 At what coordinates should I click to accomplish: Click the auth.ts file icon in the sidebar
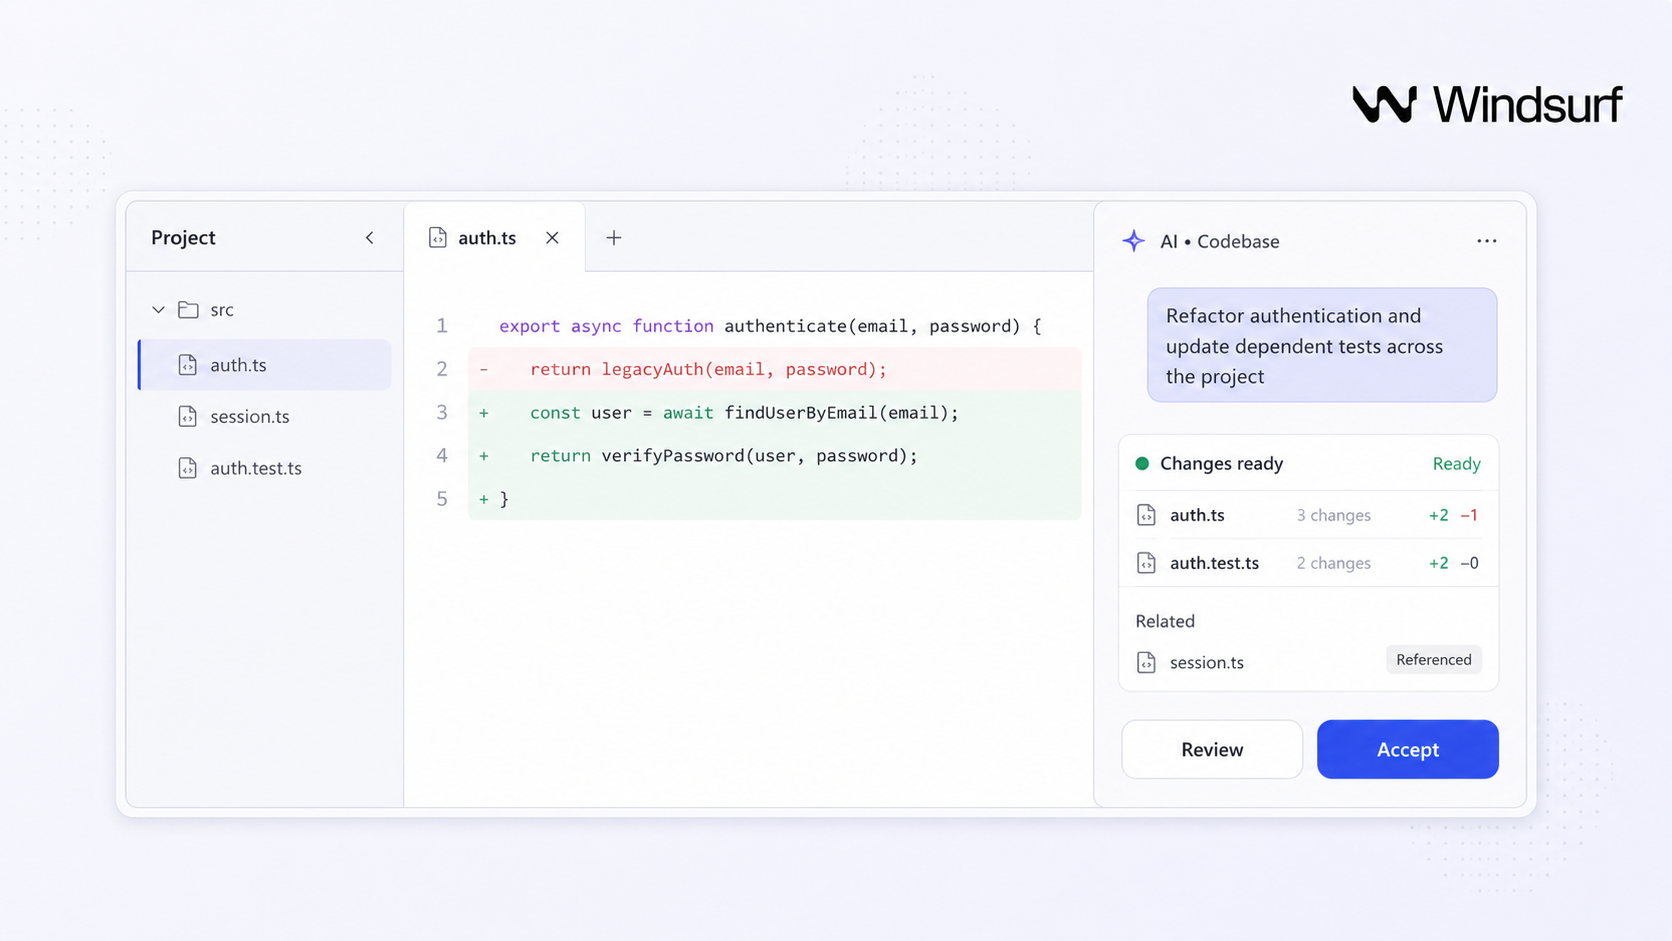pyautogui.click(x=187, y=365)
